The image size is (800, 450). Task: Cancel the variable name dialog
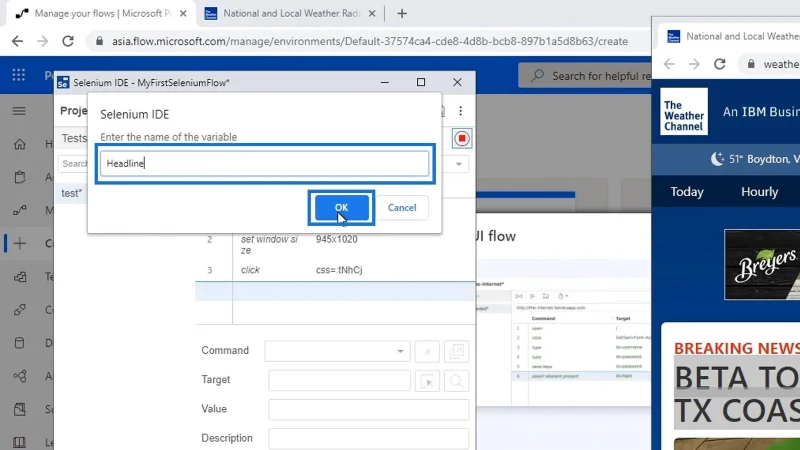402,208
